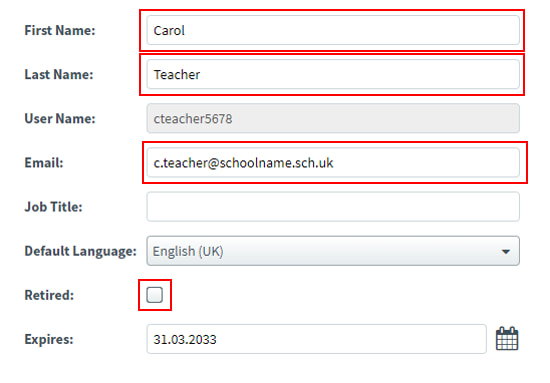Screen dimensions: 550x383
Task: Click the Last Name label
Action: pyautogui.click(x=59, y=74)
